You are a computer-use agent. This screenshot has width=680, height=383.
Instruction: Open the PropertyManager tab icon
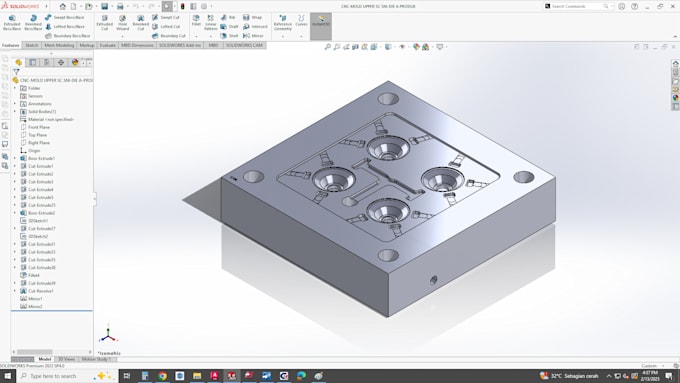[x=33, y=62]
